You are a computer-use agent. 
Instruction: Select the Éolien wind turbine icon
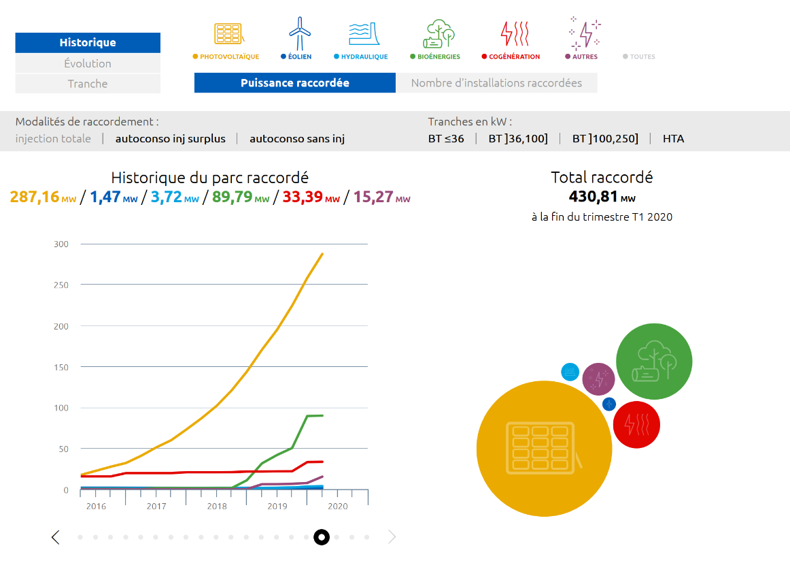[x=299, y=34]
